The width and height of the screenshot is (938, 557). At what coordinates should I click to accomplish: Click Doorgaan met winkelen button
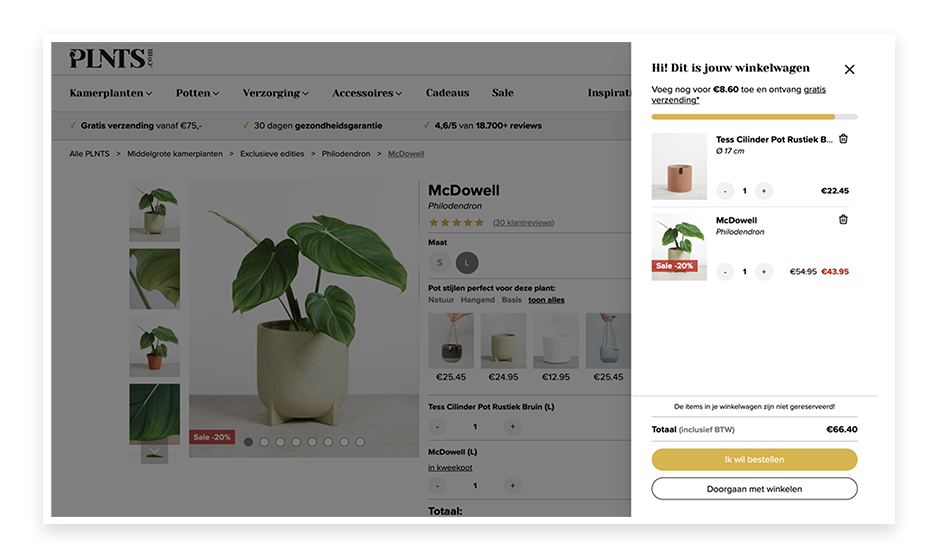click(x=754, y=489)
